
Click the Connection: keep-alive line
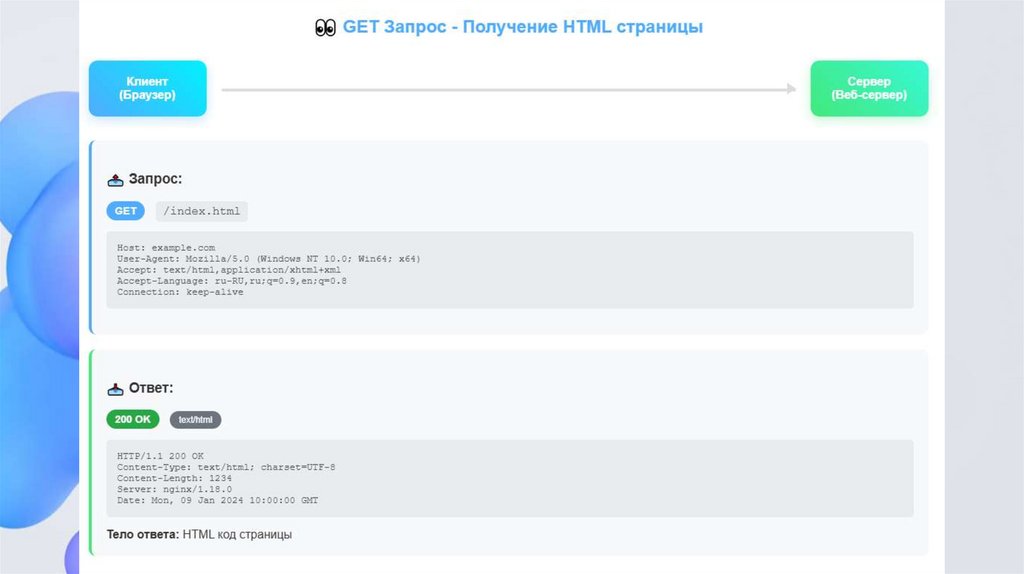coord(180,292)
